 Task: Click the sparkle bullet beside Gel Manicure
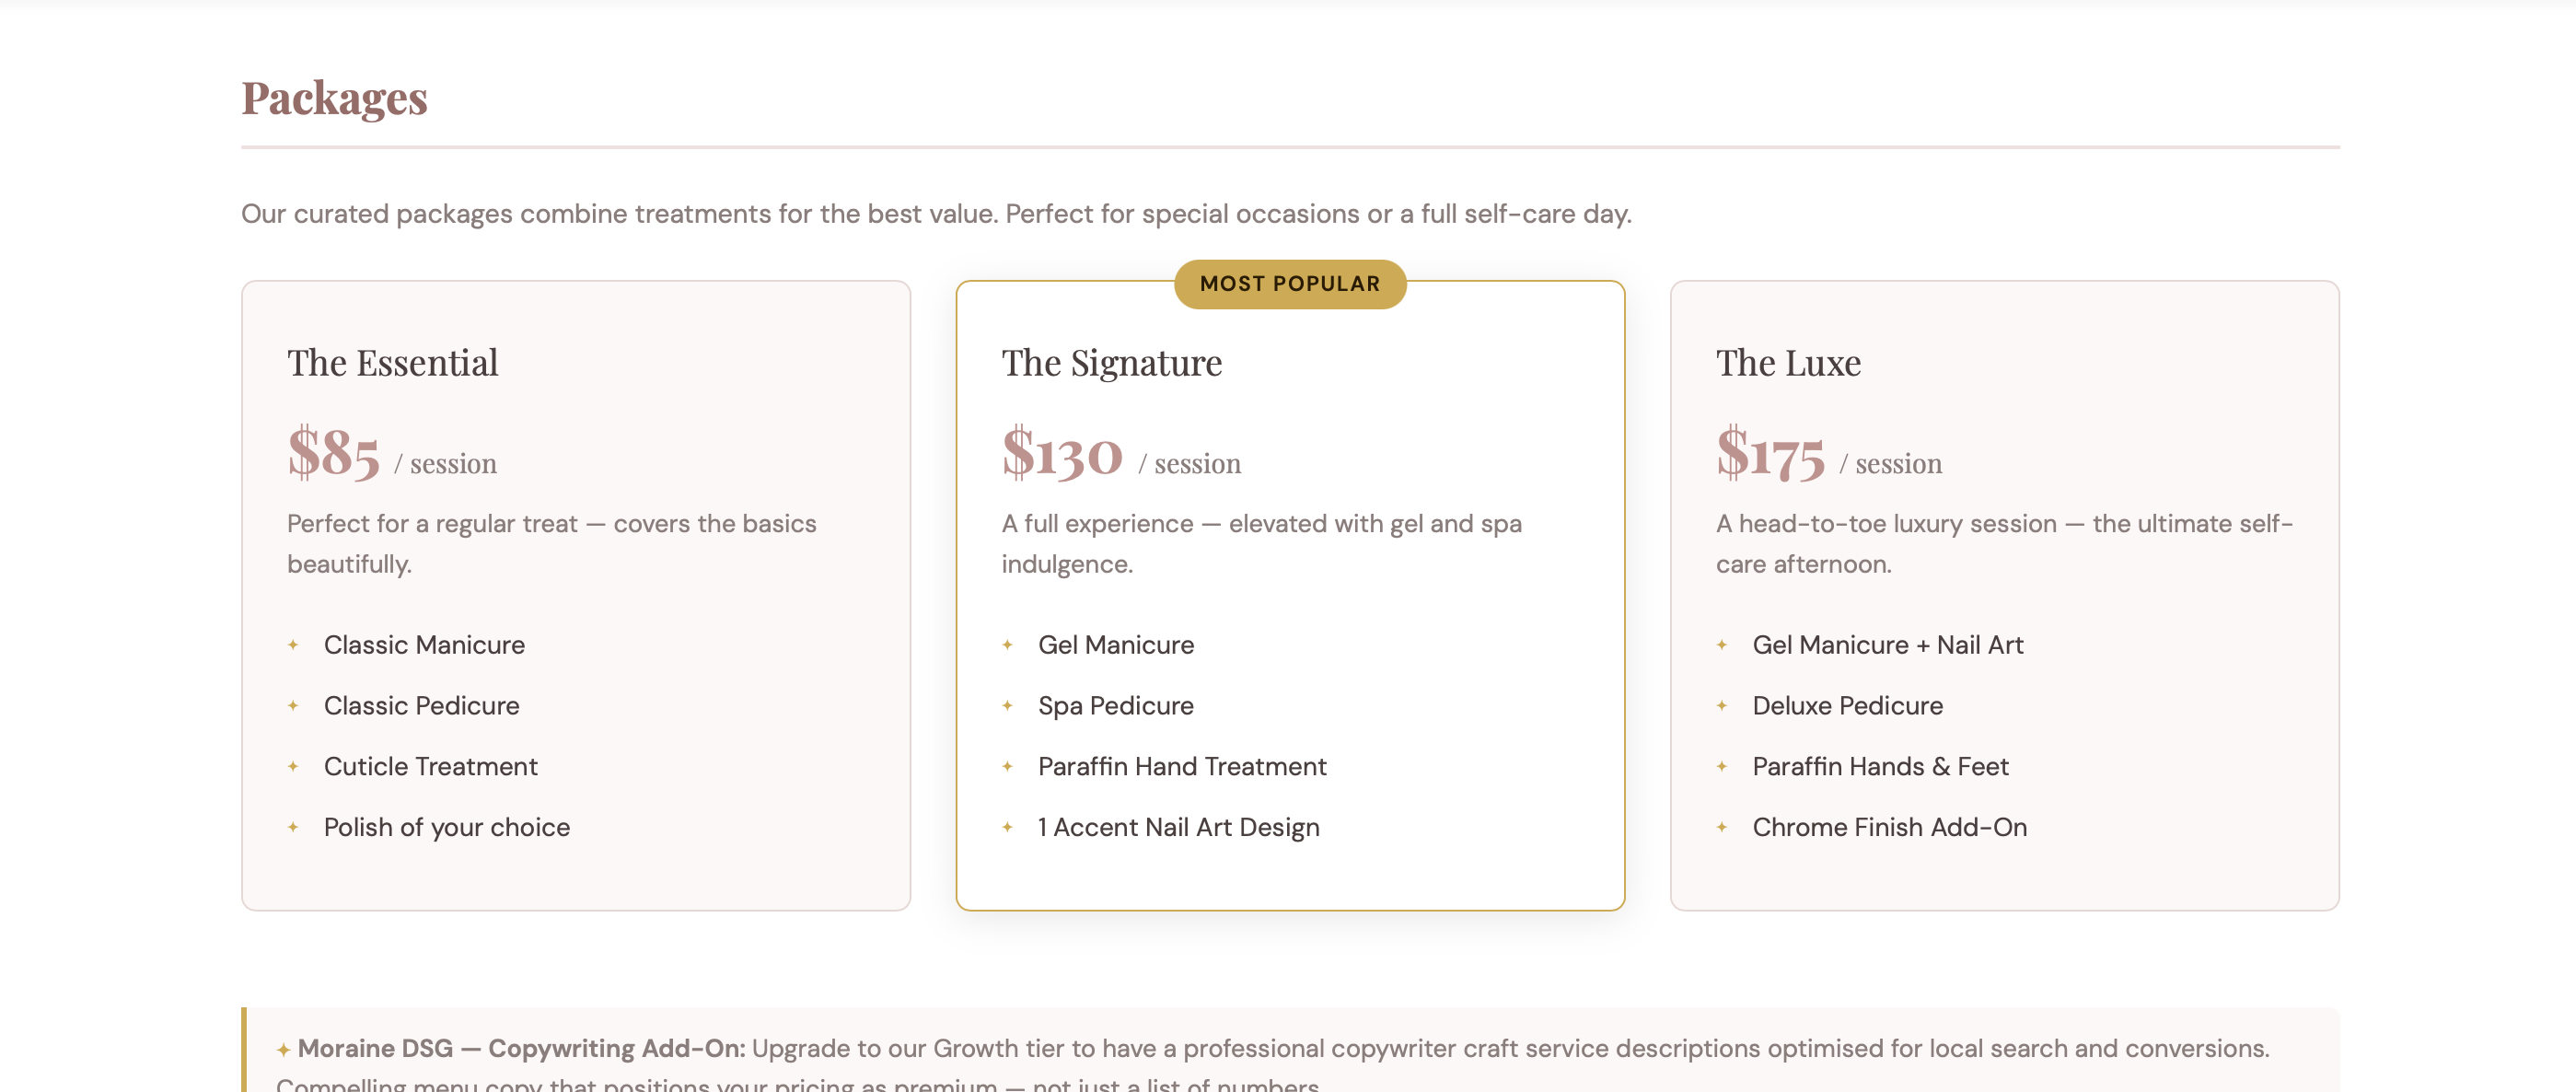click(1007, 645)
